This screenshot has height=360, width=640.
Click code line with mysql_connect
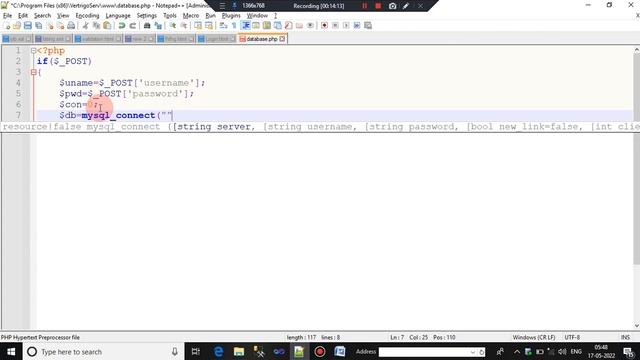click(x=116, y=116)
